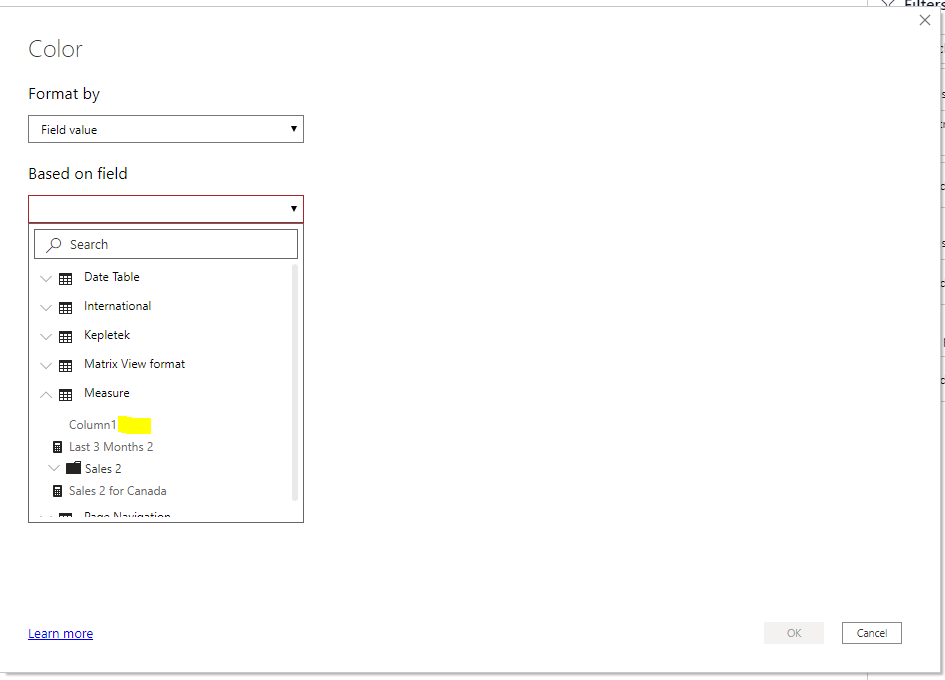Screen dimensions: 945x680
Task: Click the Kepletek table icon
Action: pos(66,336)
